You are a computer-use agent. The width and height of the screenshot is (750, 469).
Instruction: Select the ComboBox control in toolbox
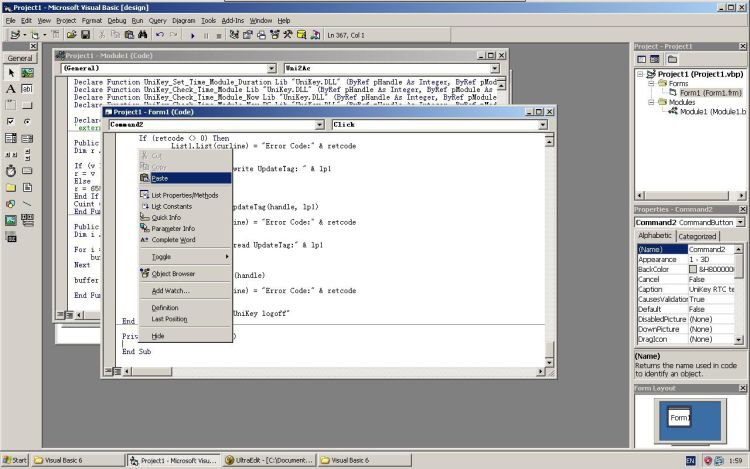coord(11,138)
